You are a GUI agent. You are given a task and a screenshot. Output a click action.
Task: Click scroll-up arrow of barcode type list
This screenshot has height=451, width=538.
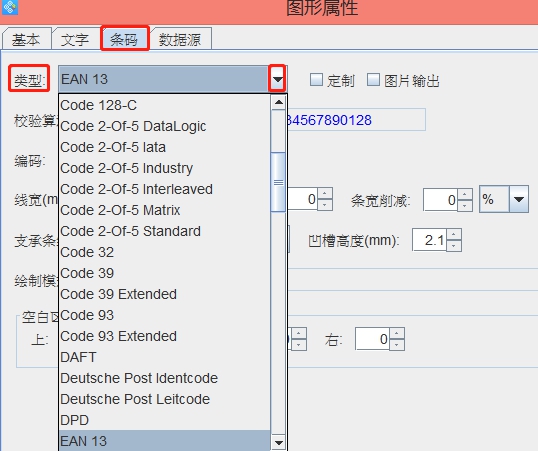point(279,102)
